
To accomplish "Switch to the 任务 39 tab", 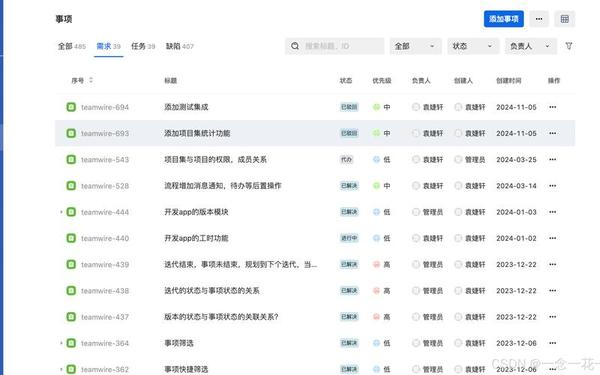I will click(143, 46).
